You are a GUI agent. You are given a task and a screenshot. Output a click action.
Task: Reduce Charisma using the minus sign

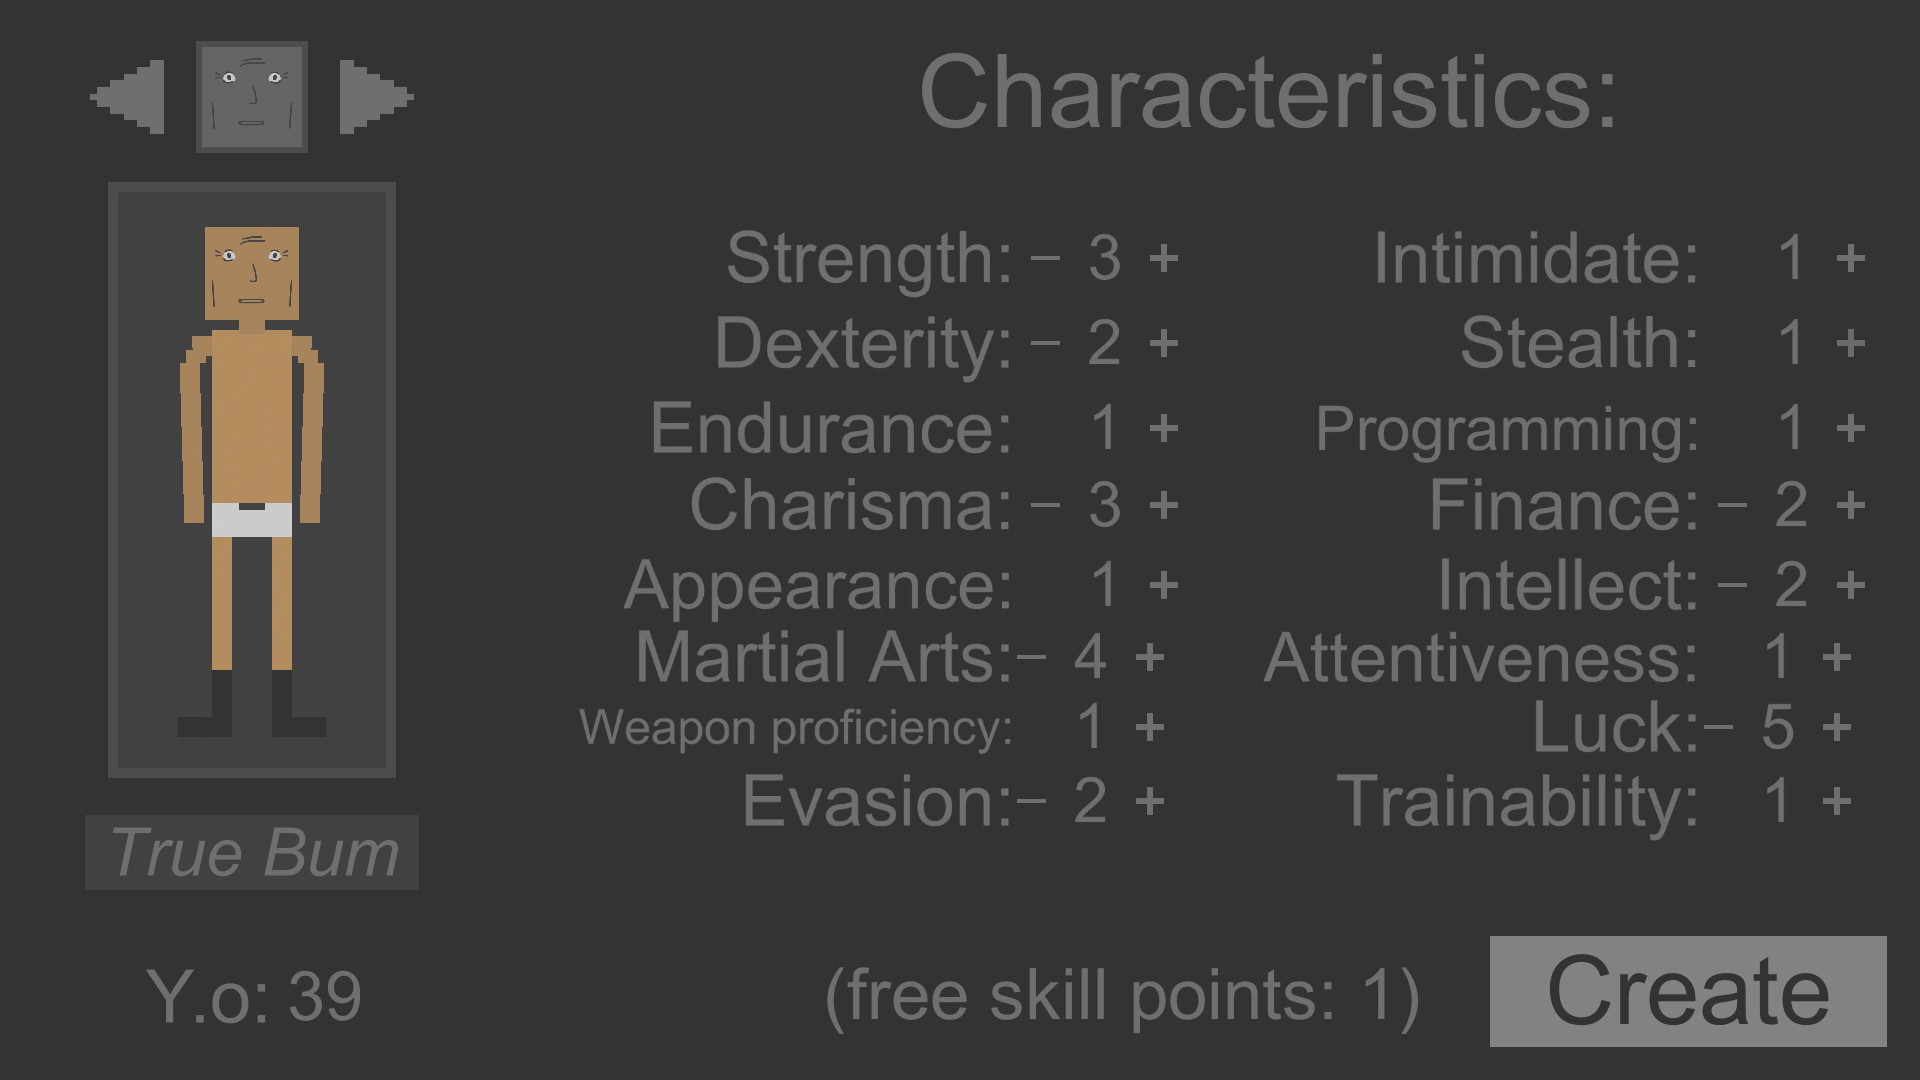pyautogui.click(x=1045, y=504)
